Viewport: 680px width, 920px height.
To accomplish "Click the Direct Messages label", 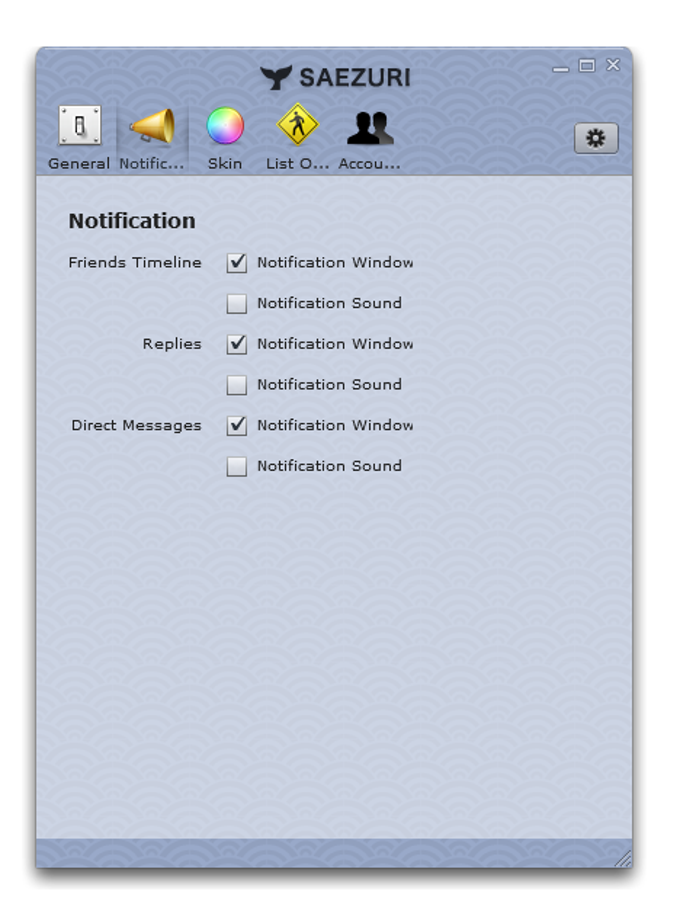I will [x=136, y=425].
